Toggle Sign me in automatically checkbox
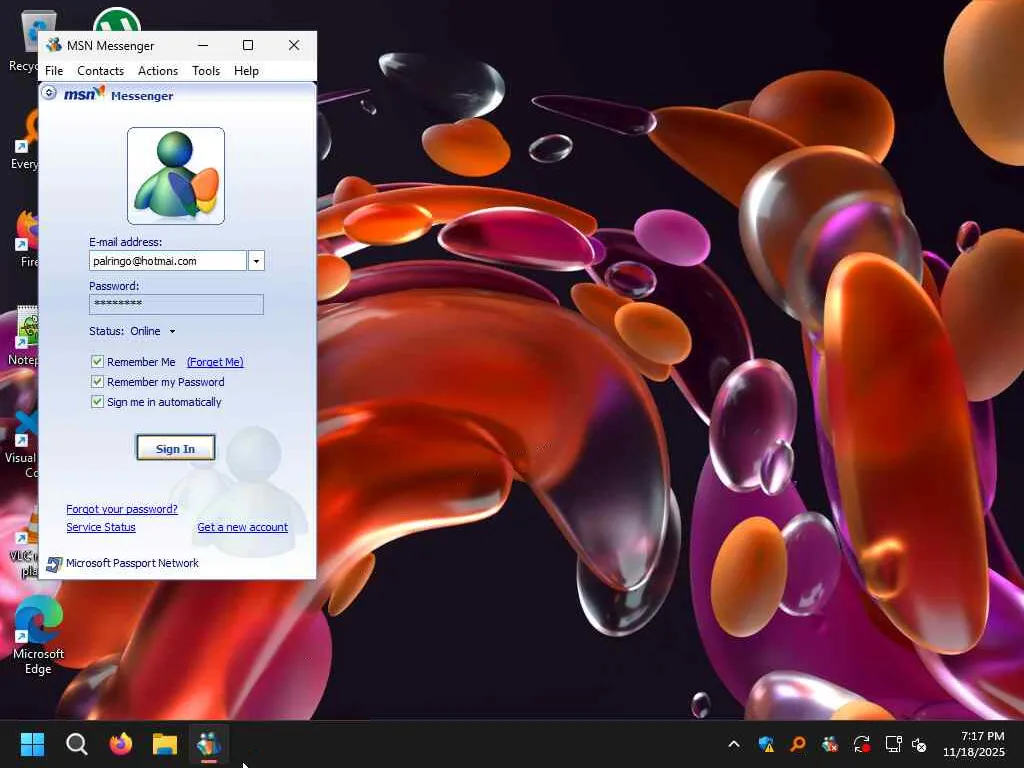1024x768 pixels. click(x=97, y=402)
